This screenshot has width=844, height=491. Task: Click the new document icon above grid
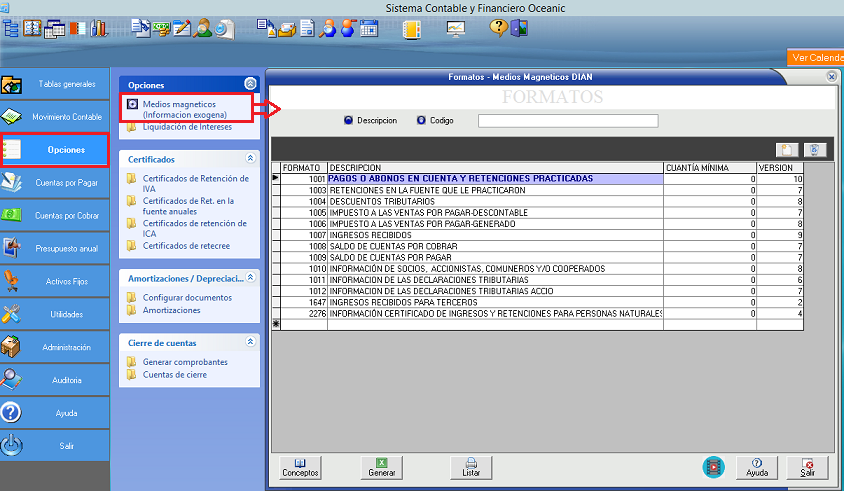788,149
